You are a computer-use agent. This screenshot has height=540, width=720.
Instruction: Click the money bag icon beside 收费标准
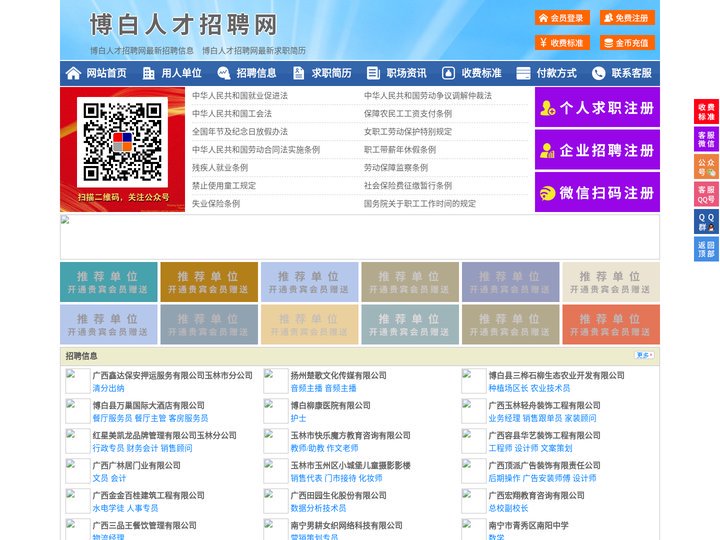(449, 73)
